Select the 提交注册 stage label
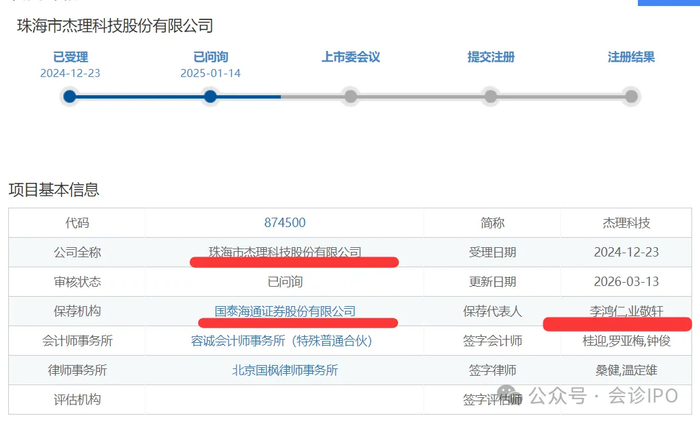This screenshot has width=700, height=424. (x=490, y=57)
